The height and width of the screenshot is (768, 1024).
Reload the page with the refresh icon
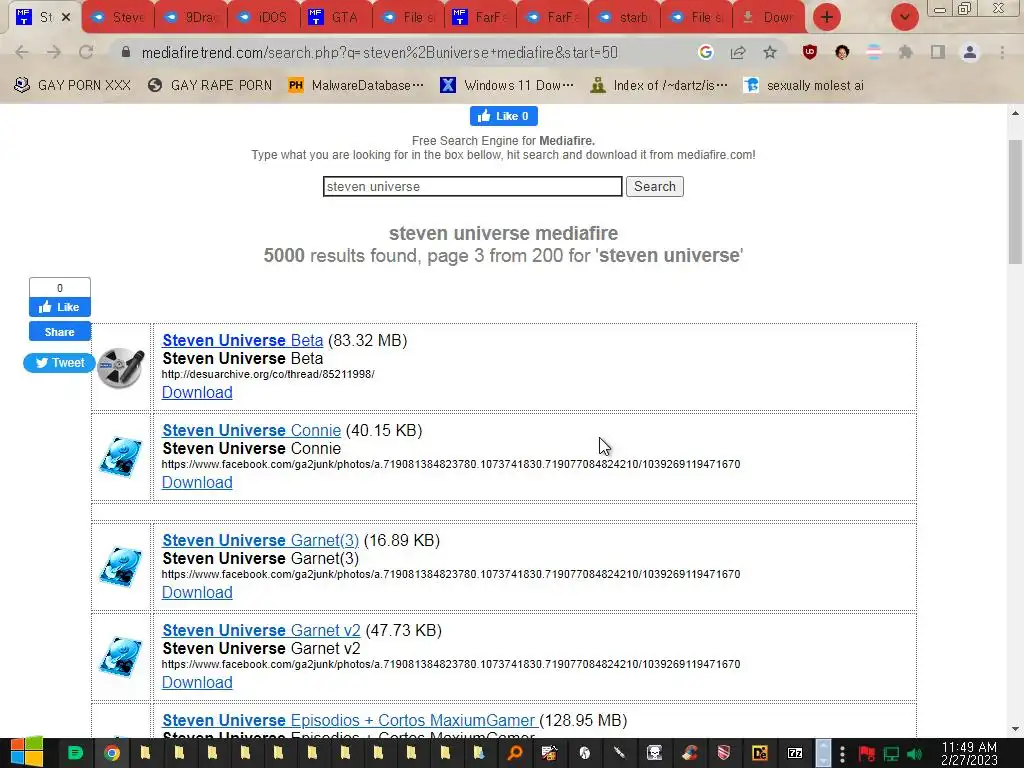click(x=86, y=52)
